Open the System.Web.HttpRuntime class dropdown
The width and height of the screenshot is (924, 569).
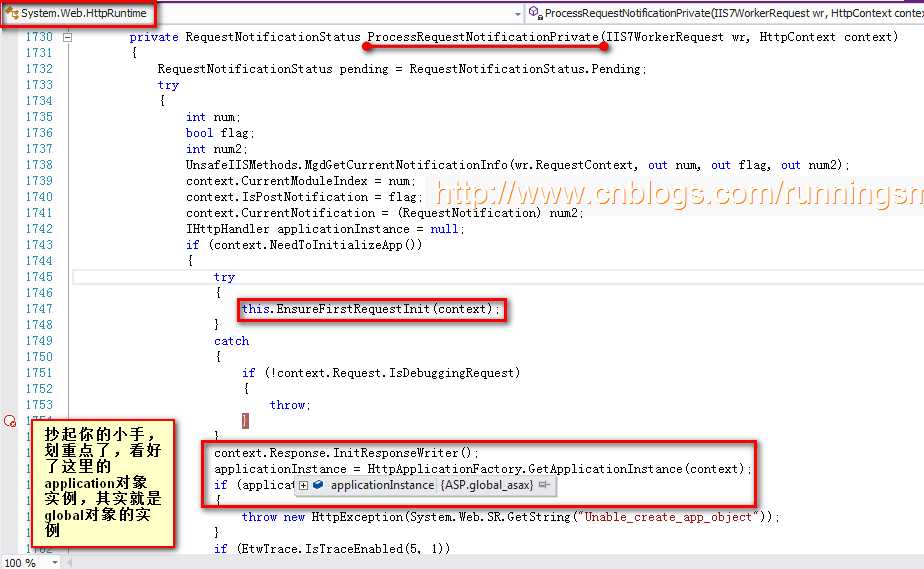coord(517,14)
